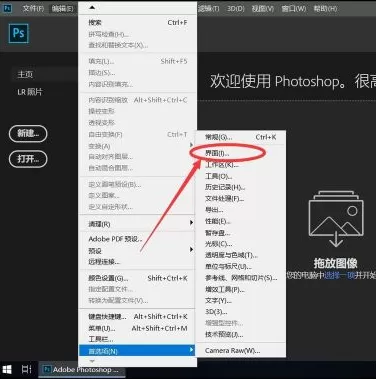Image resolution: width=376 pixels, height=379 pixels.
Task: Open 颜色设置(G)... dialog
Action: pos(137,278)
